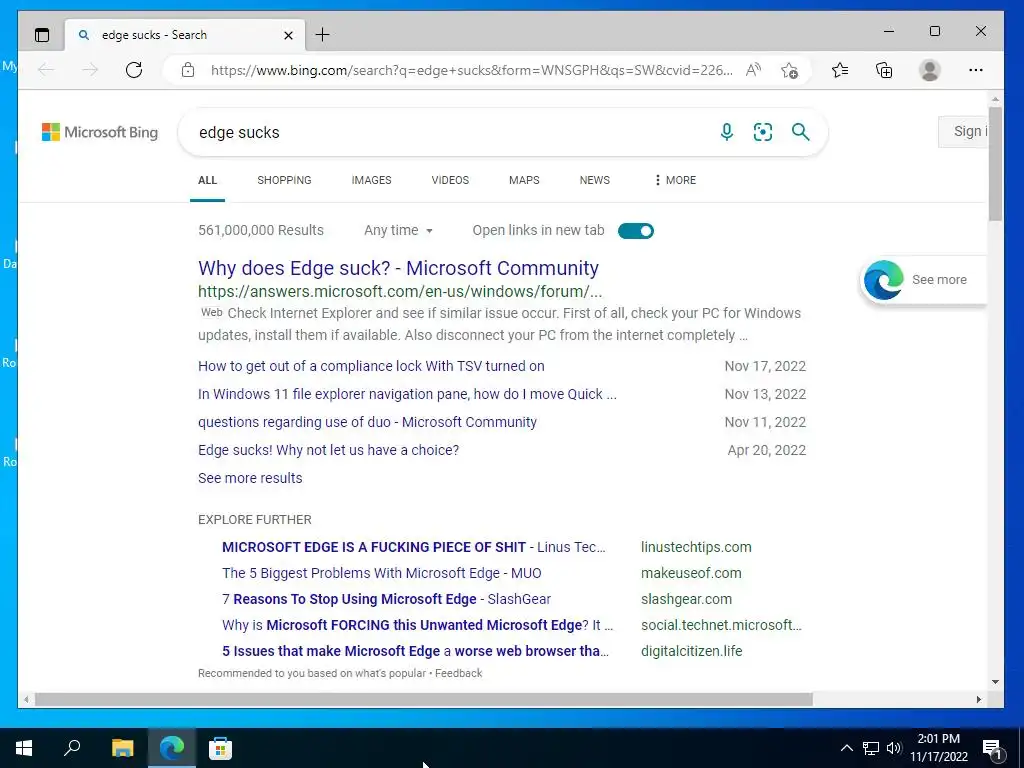
Task: Toggle Open links in new tab
Action: click(x=635, y=231)
